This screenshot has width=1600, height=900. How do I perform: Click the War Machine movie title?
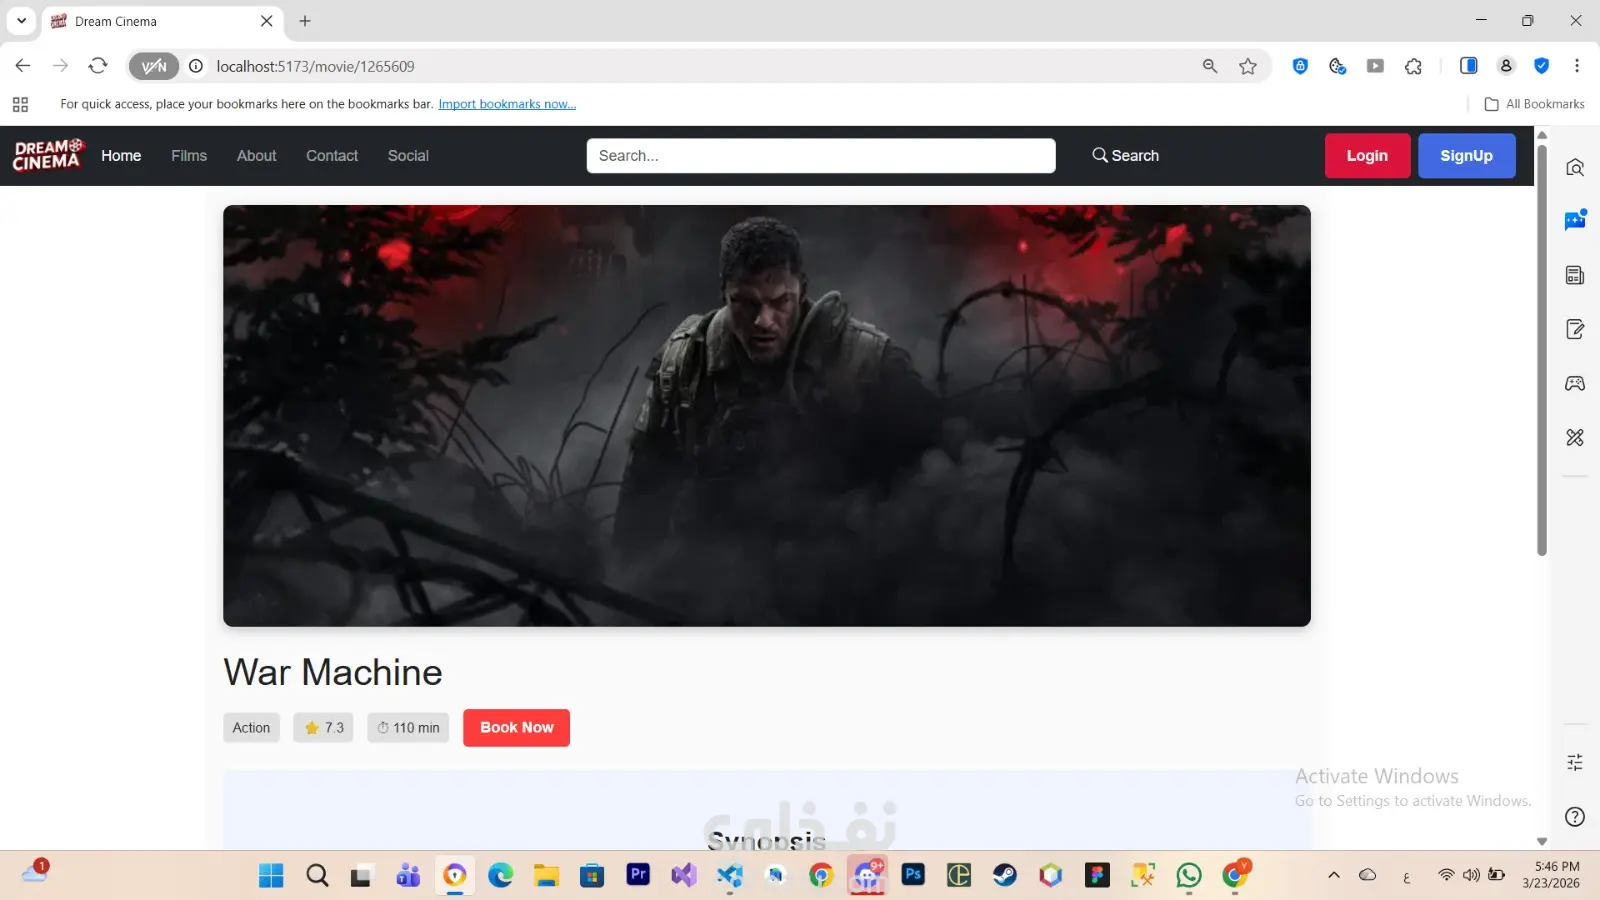(x=333, y=673)
